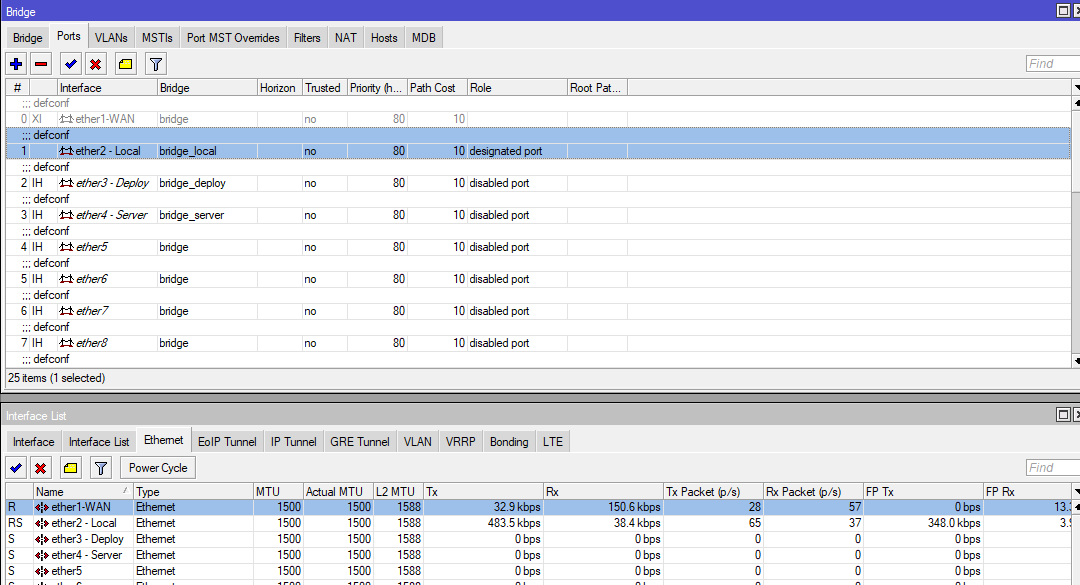Enable selected bridge port with blue checkmark
This screenshot has width=1080, height=585.
(70, 64)
